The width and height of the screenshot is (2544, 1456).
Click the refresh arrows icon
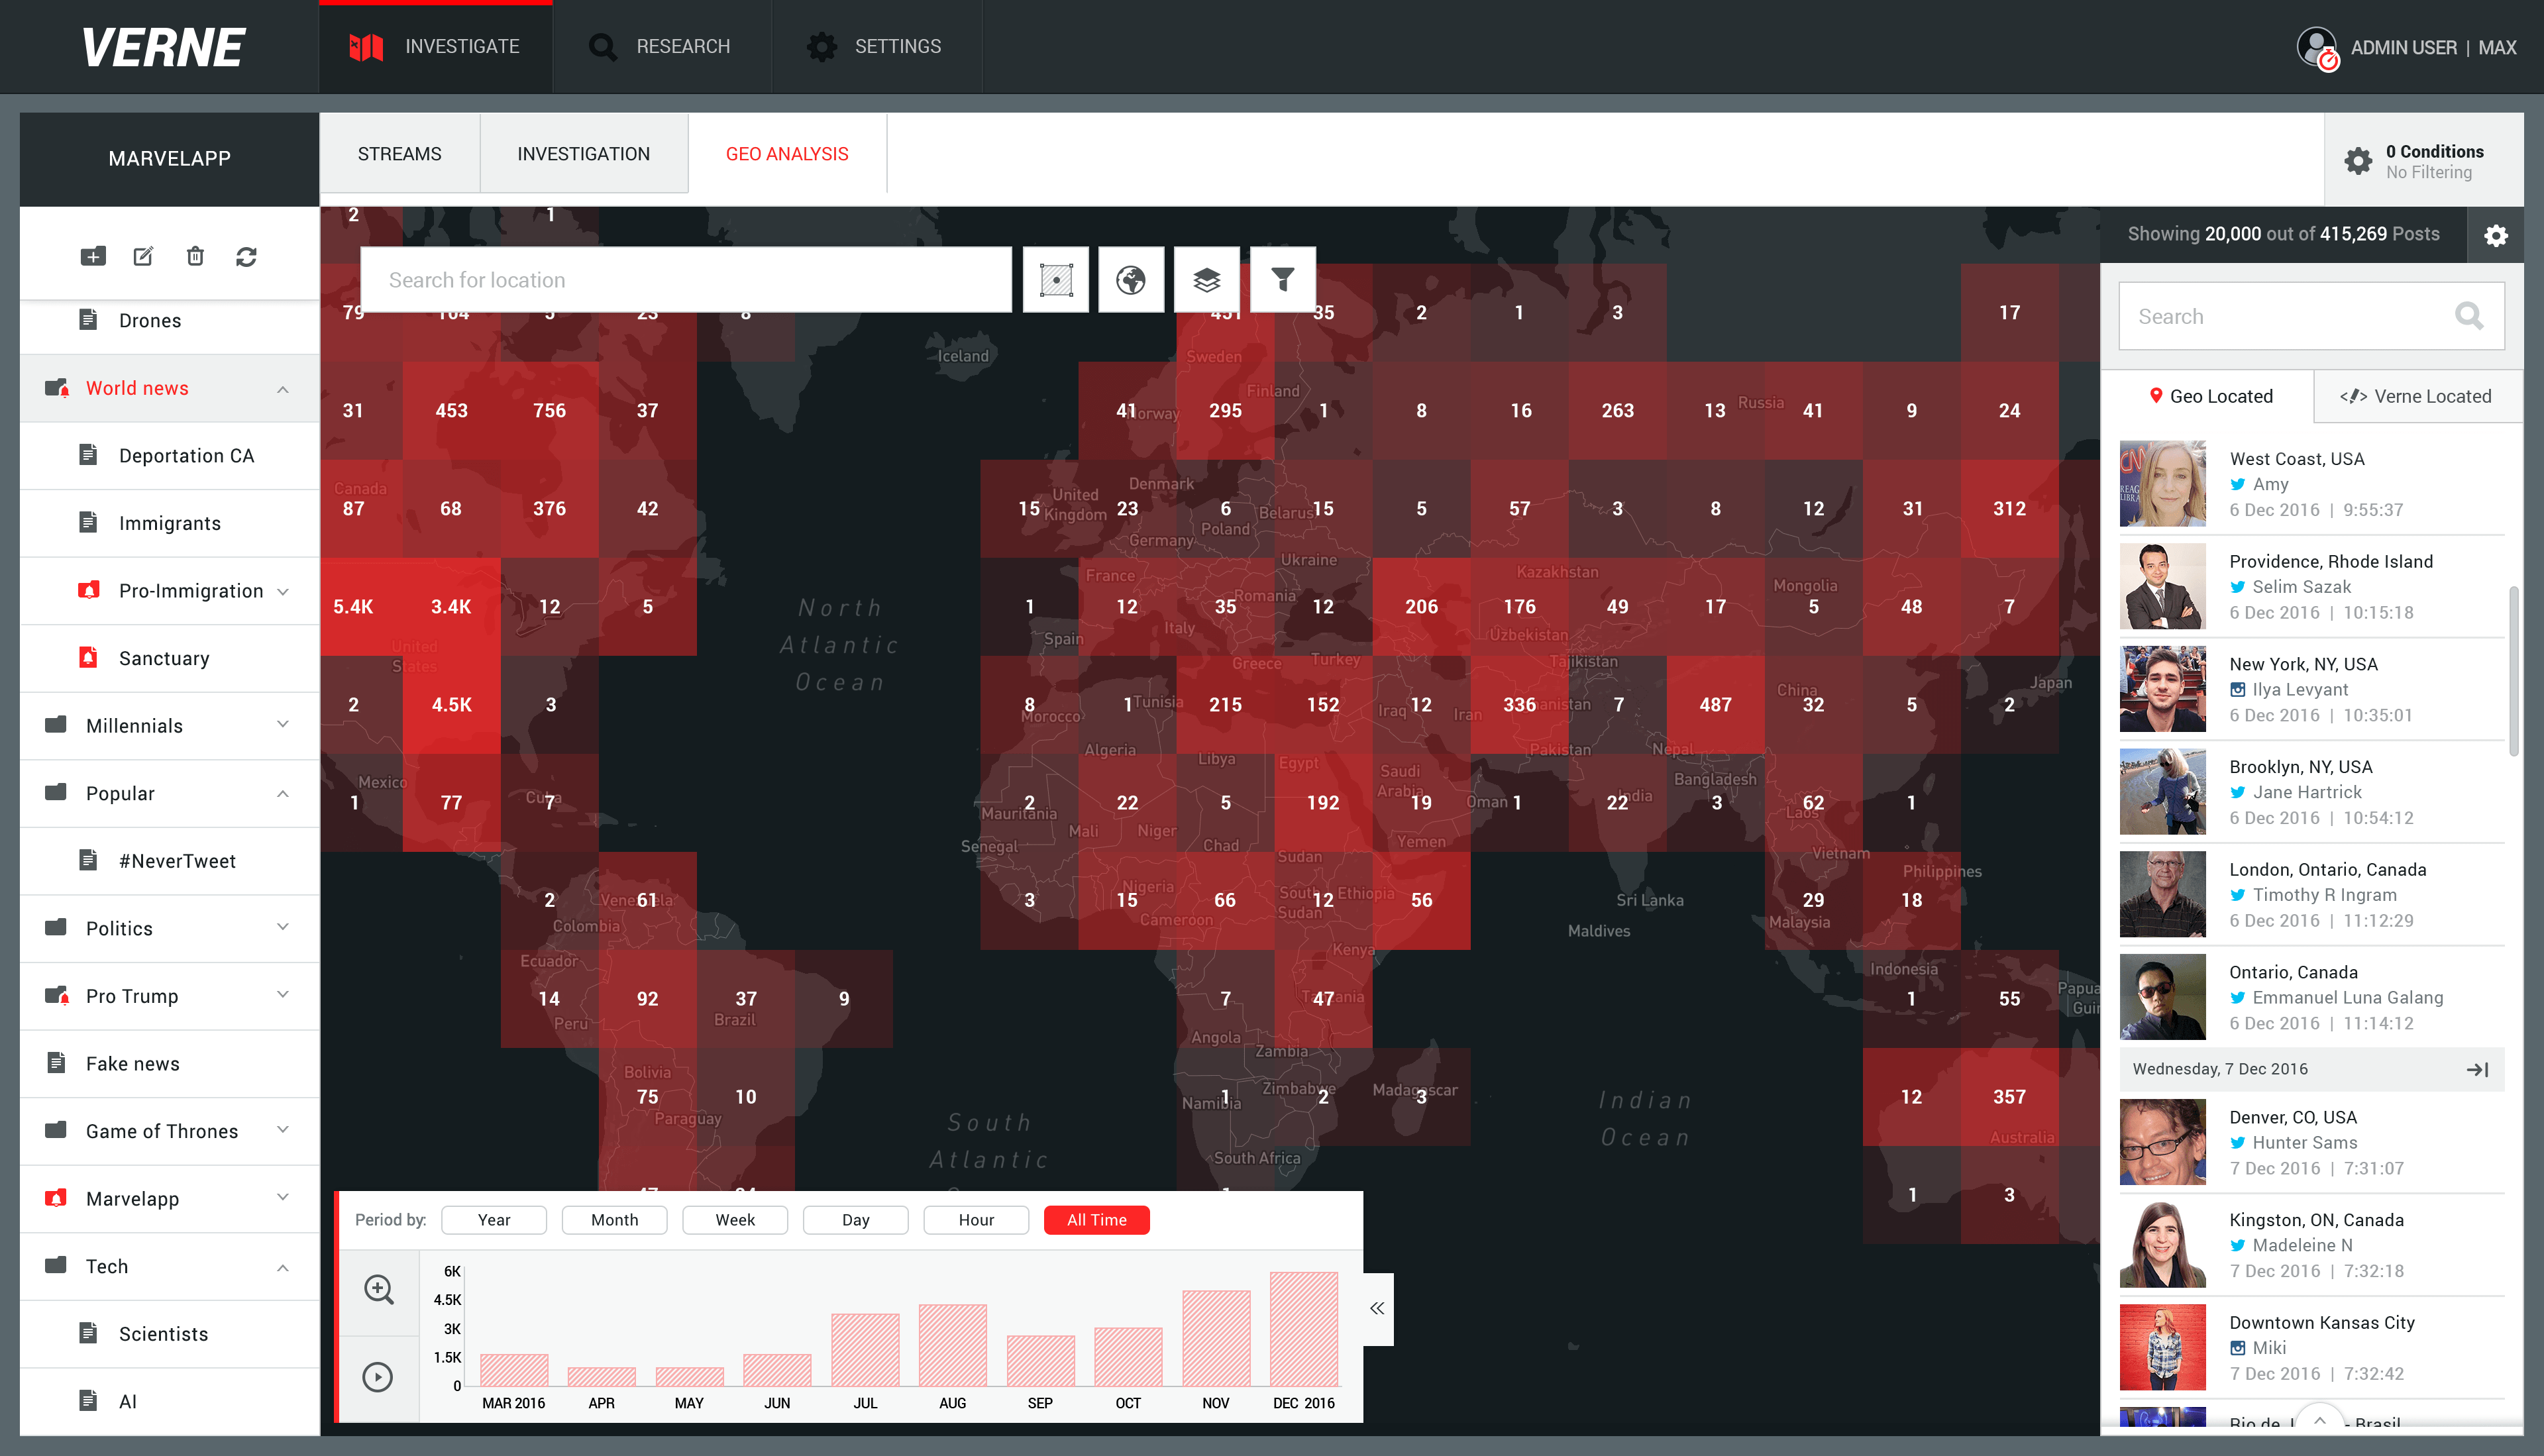[246, 257]
